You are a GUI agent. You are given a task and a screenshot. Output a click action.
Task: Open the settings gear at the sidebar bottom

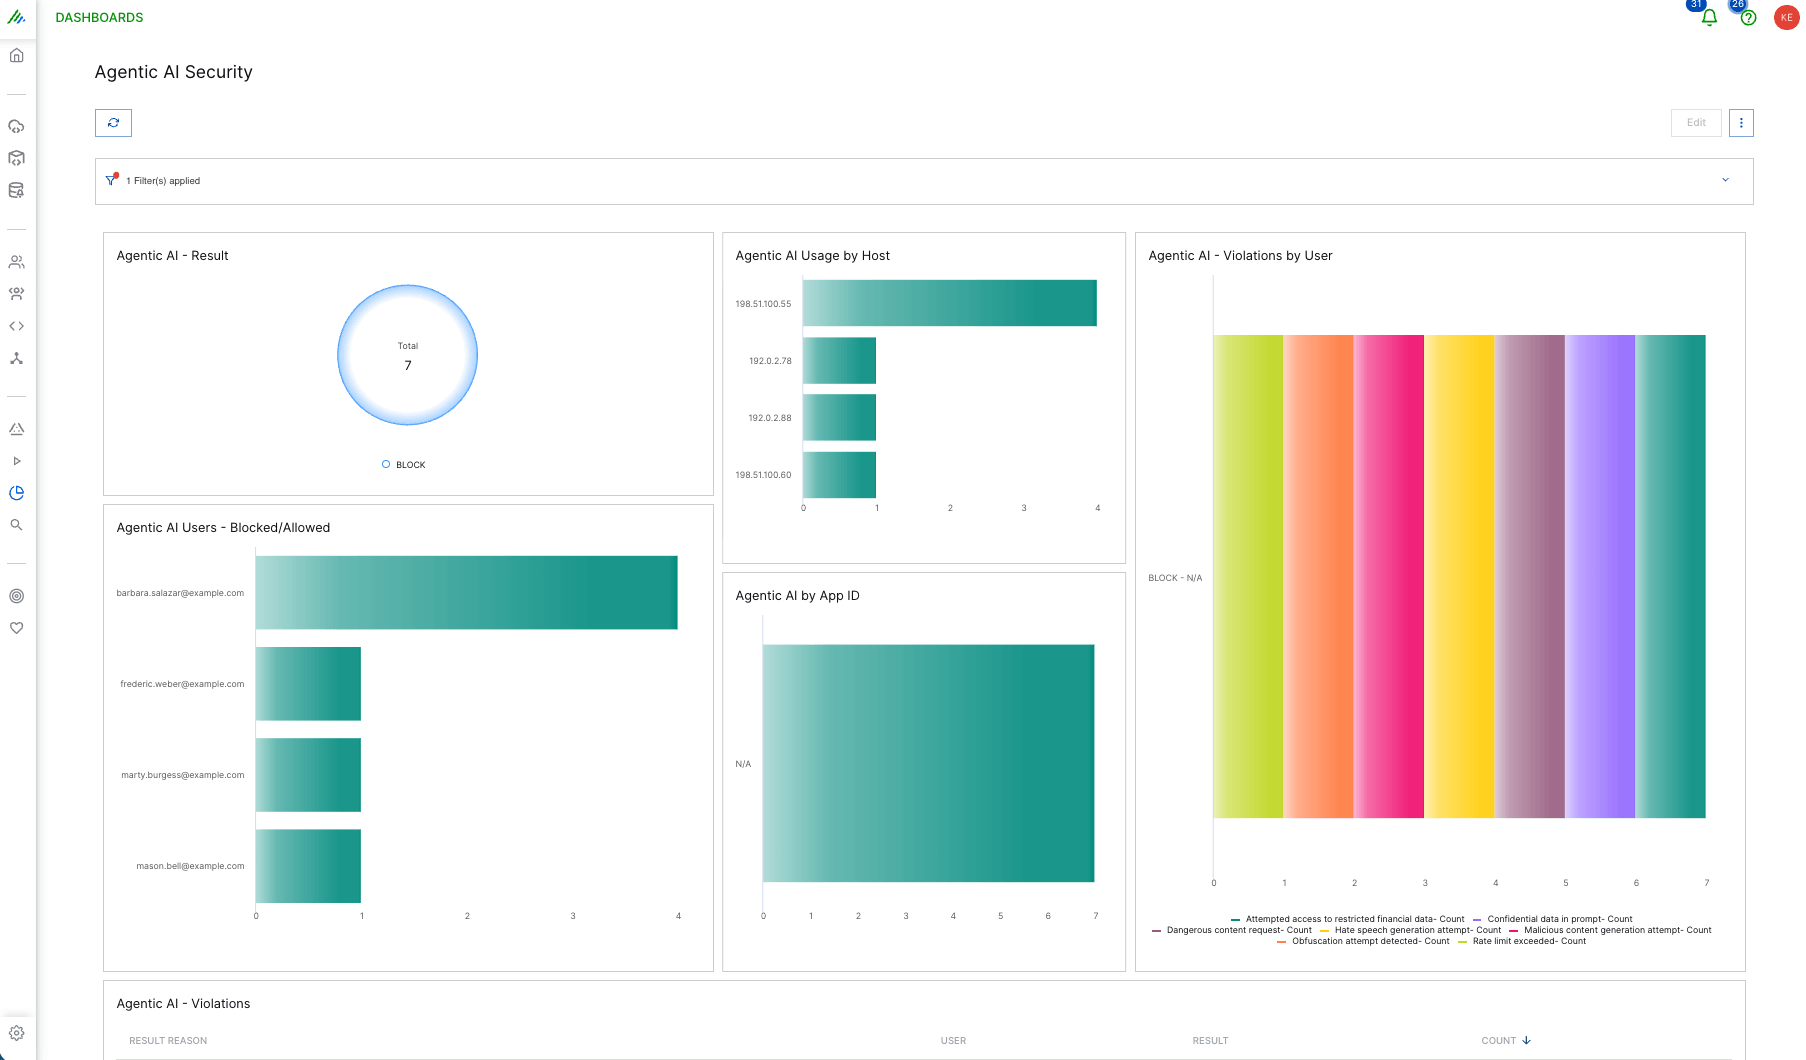pyautogui.click(x=16, y=1032)
